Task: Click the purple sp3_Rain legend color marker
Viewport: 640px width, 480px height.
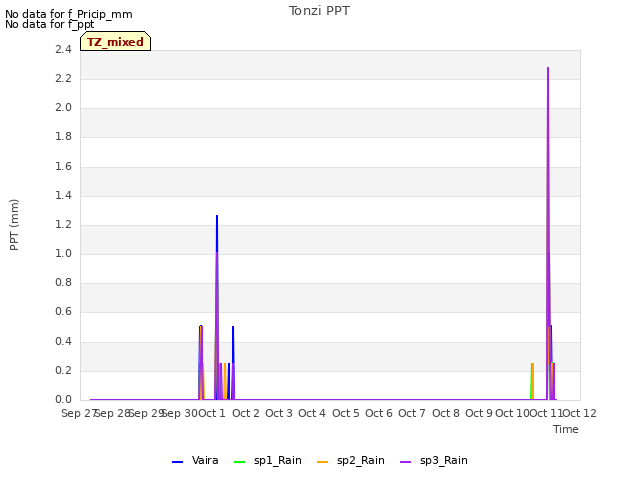Action: (406, 462)
